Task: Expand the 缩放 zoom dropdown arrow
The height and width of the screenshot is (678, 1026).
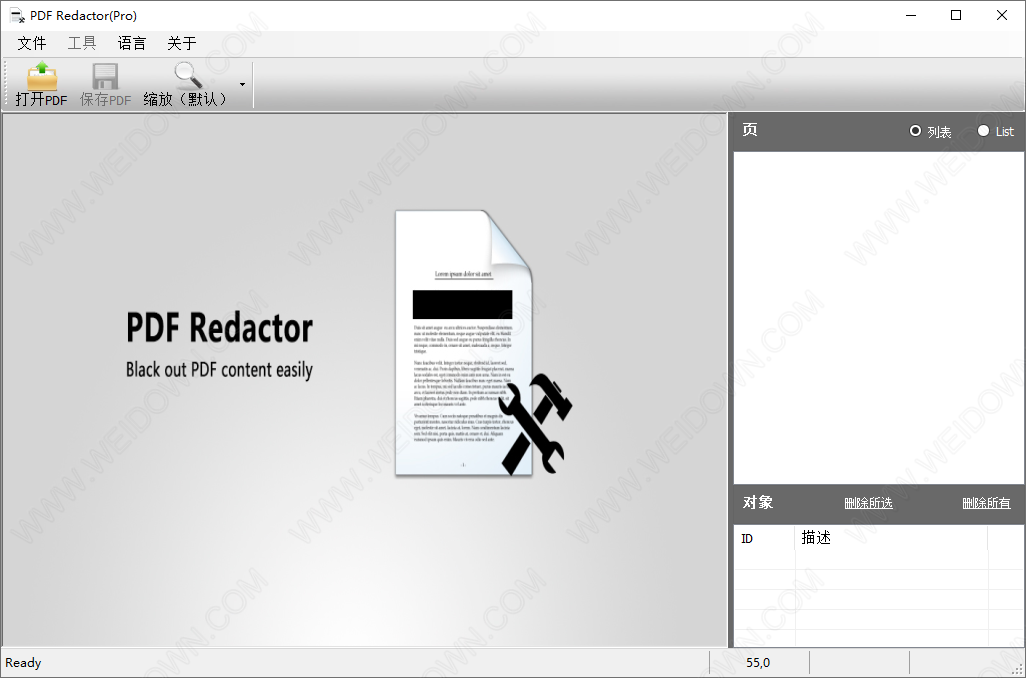Action: coord(243,84)
